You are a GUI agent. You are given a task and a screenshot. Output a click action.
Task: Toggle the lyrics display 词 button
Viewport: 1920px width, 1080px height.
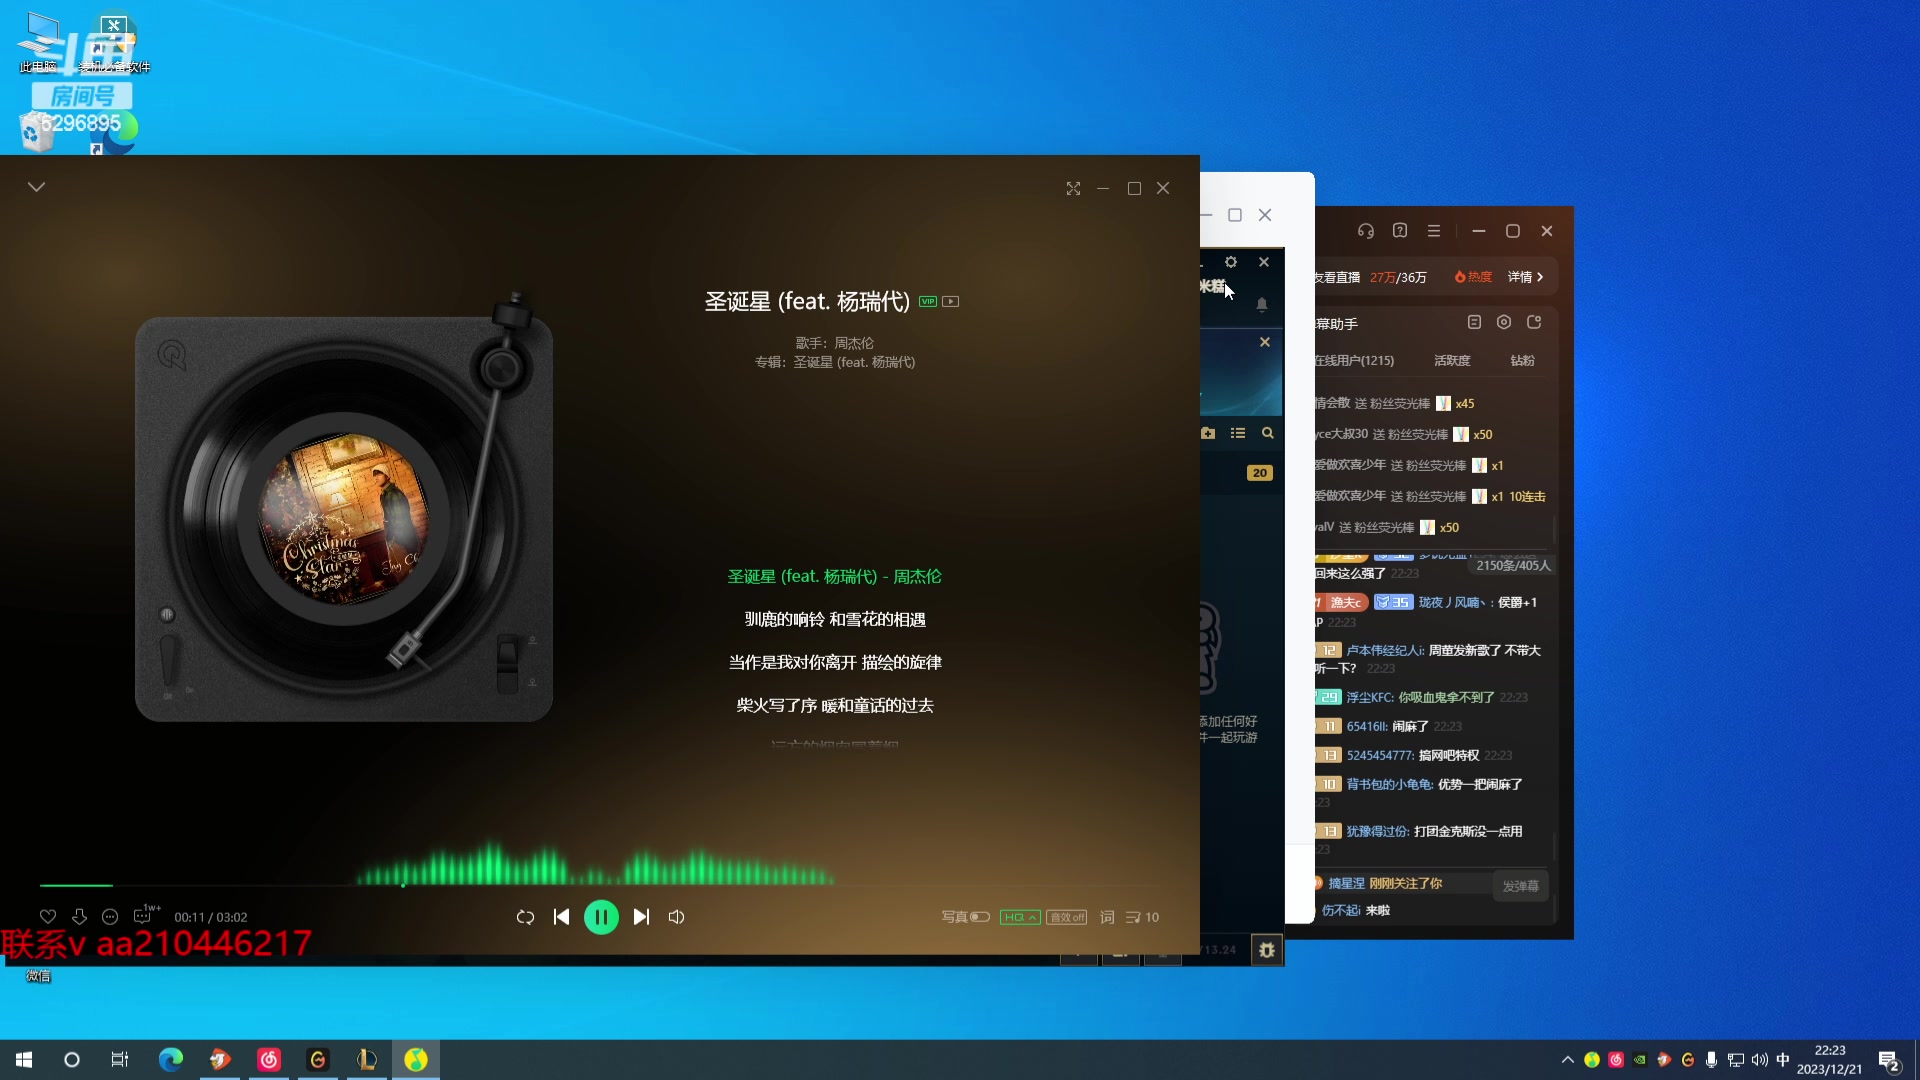coord(1107,917)
